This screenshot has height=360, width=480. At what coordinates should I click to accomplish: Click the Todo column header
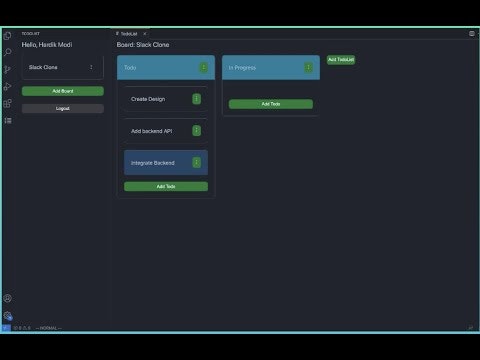point(166,68)
